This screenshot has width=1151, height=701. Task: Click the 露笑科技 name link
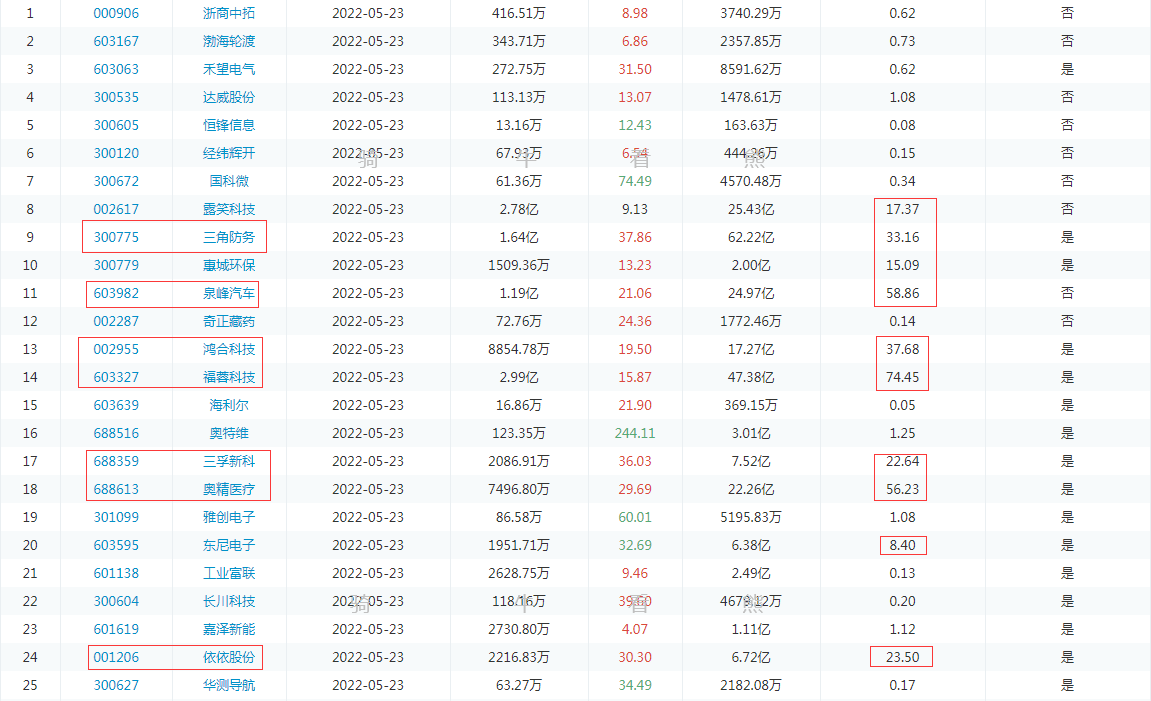pos(229,209)
